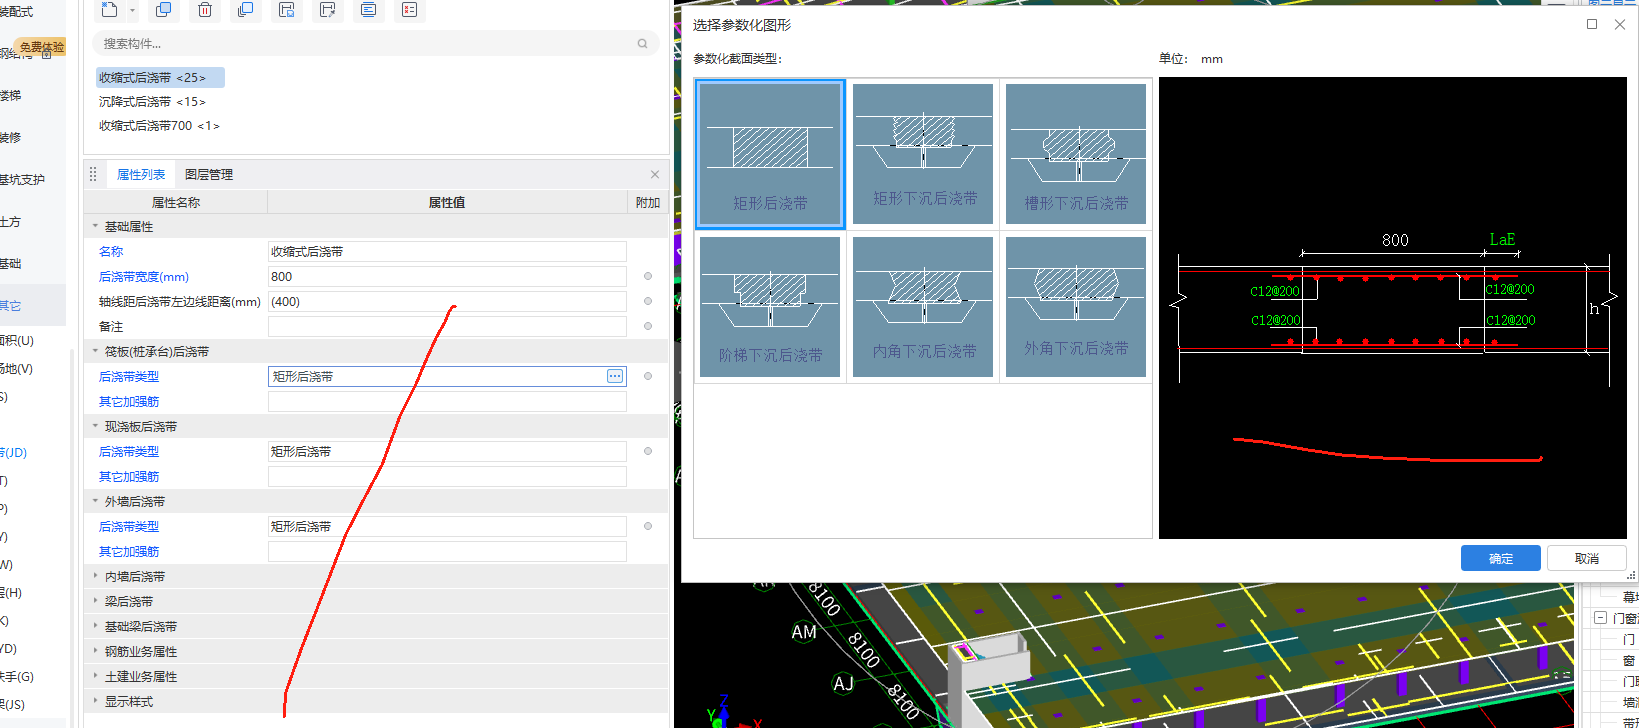Select 收缩式后浇带 <25> in component list
Screen dimensions: 1639x728
tap(160, 77)
